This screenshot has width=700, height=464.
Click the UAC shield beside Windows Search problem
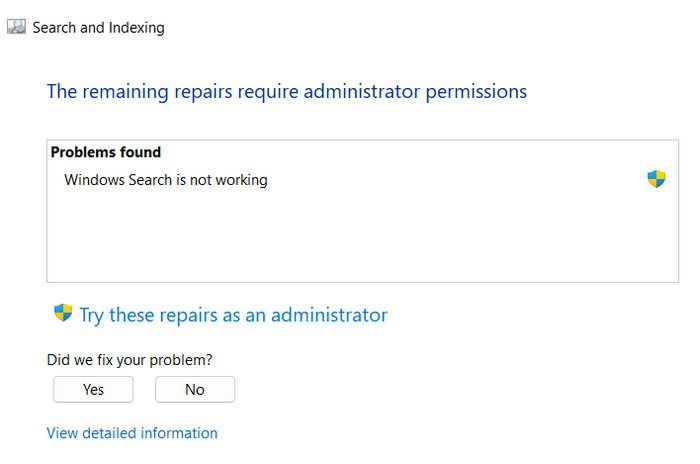pyautogui.click(x=656, y=179)
